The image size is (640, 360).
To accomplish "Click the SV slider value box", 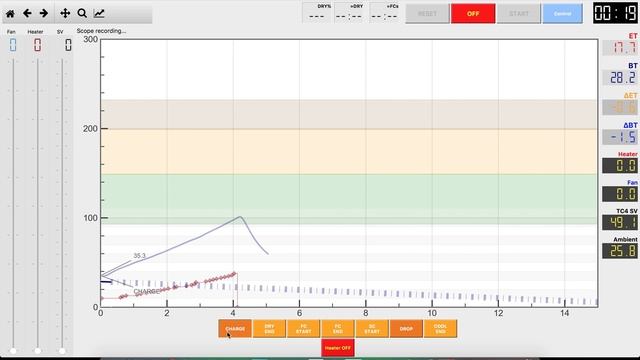I will pos(68,44).
